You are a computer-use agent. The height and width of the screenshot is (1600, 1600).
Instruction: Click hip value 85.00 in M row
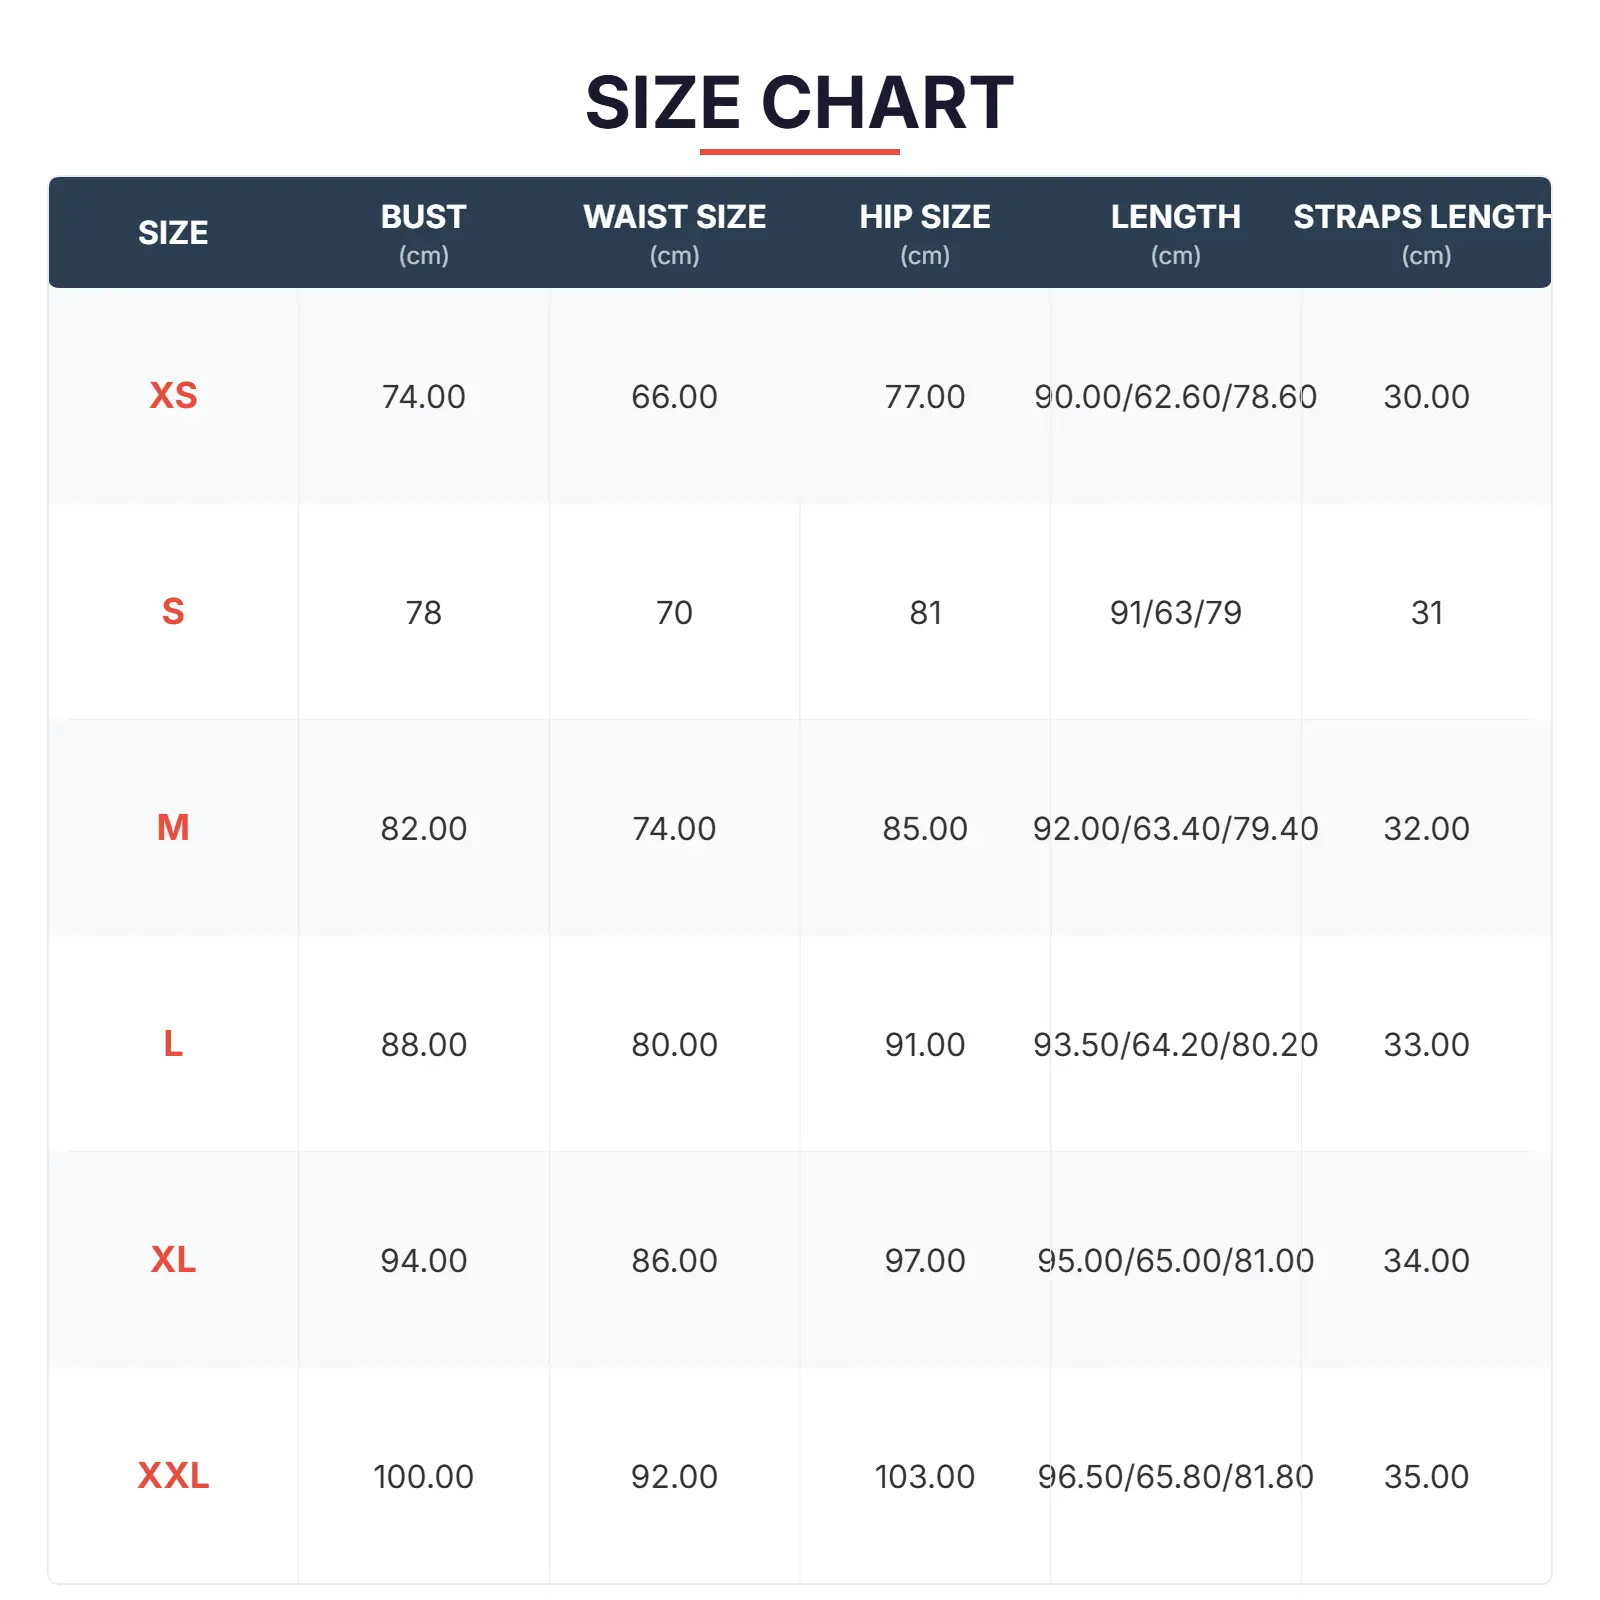(x=925, y=829)
